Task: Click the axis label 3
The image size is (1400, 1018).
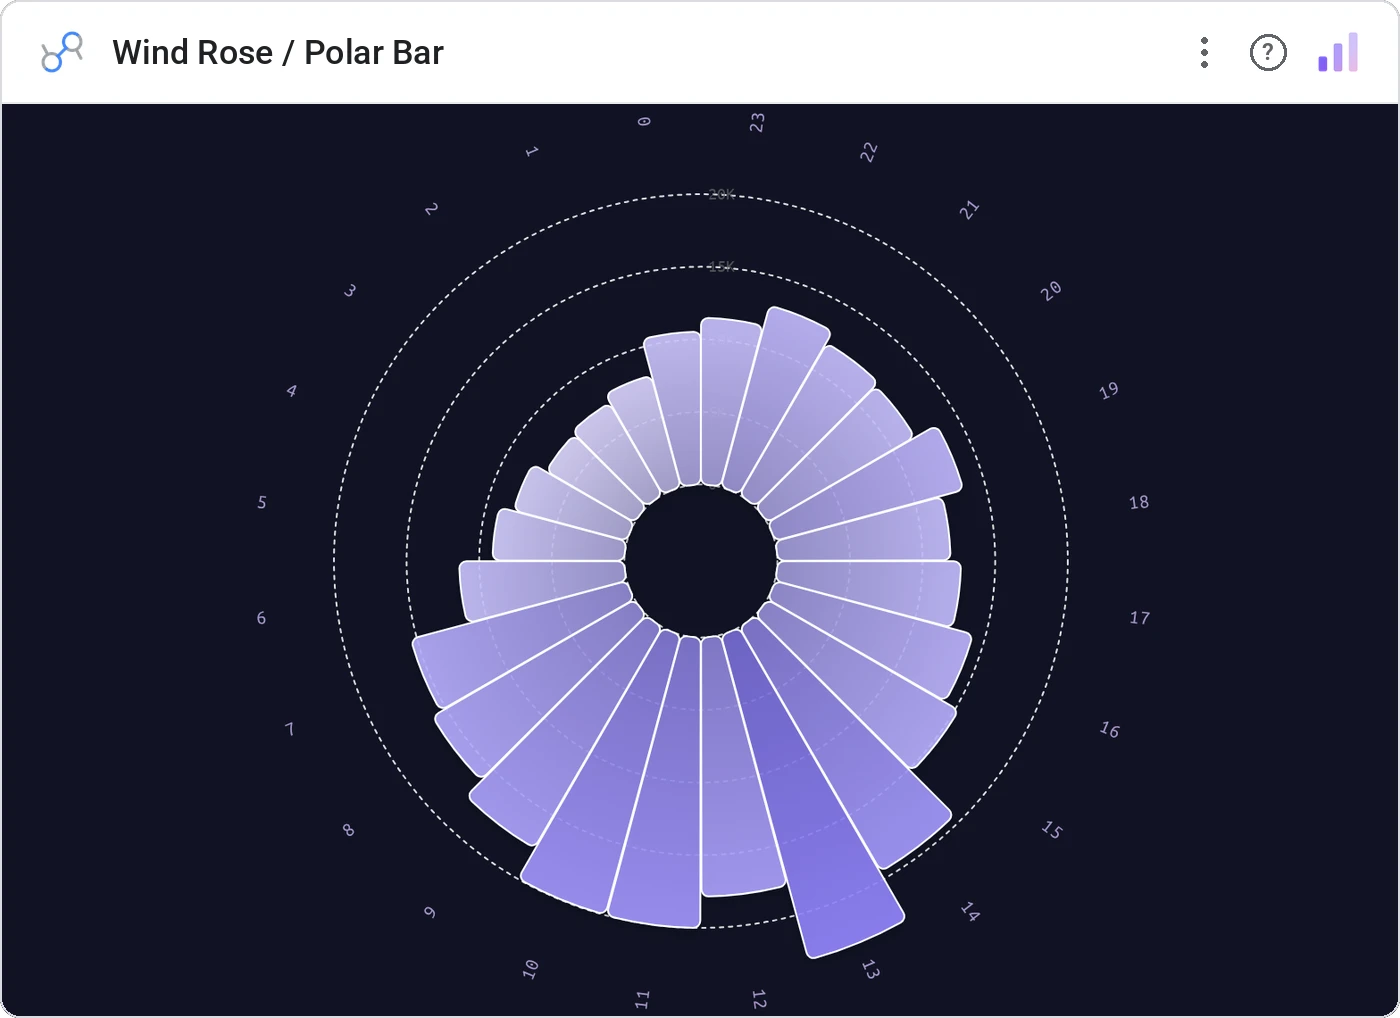Action: [x=350, y=291]
